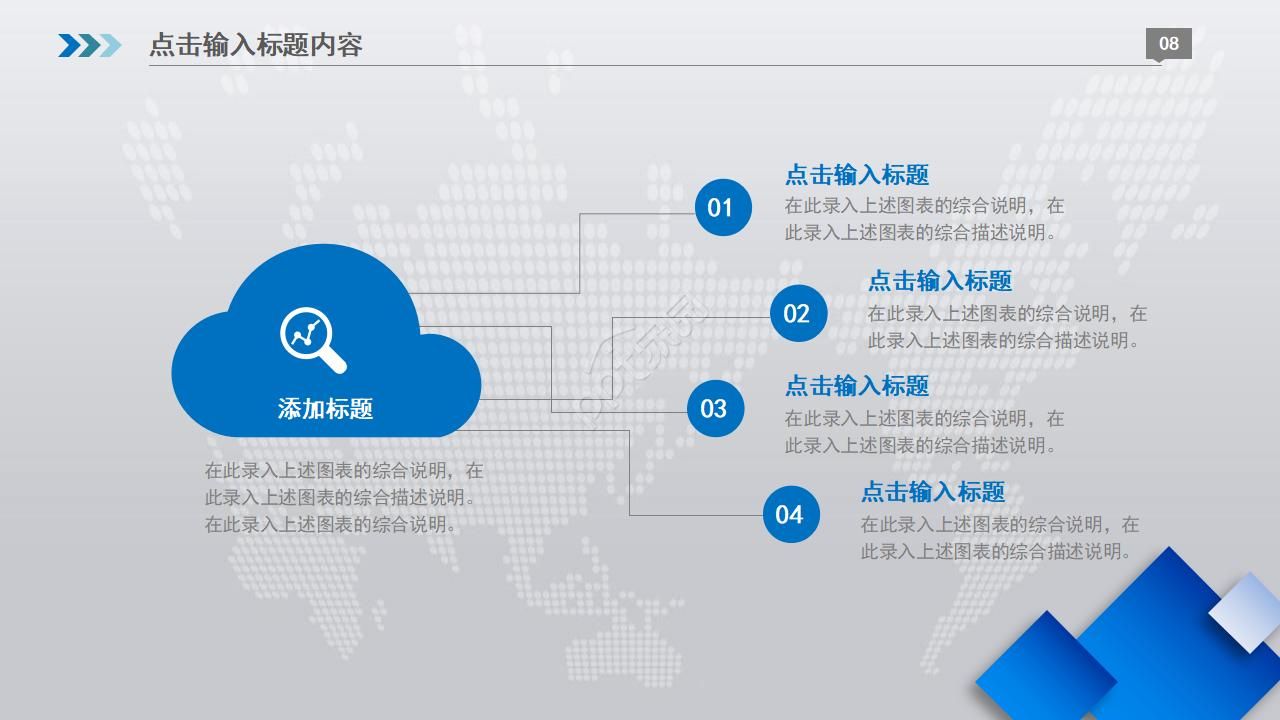Click the three-line description paragraph below the cloud
Viewport: 1280px width, 720px height.
coord(343,497)
